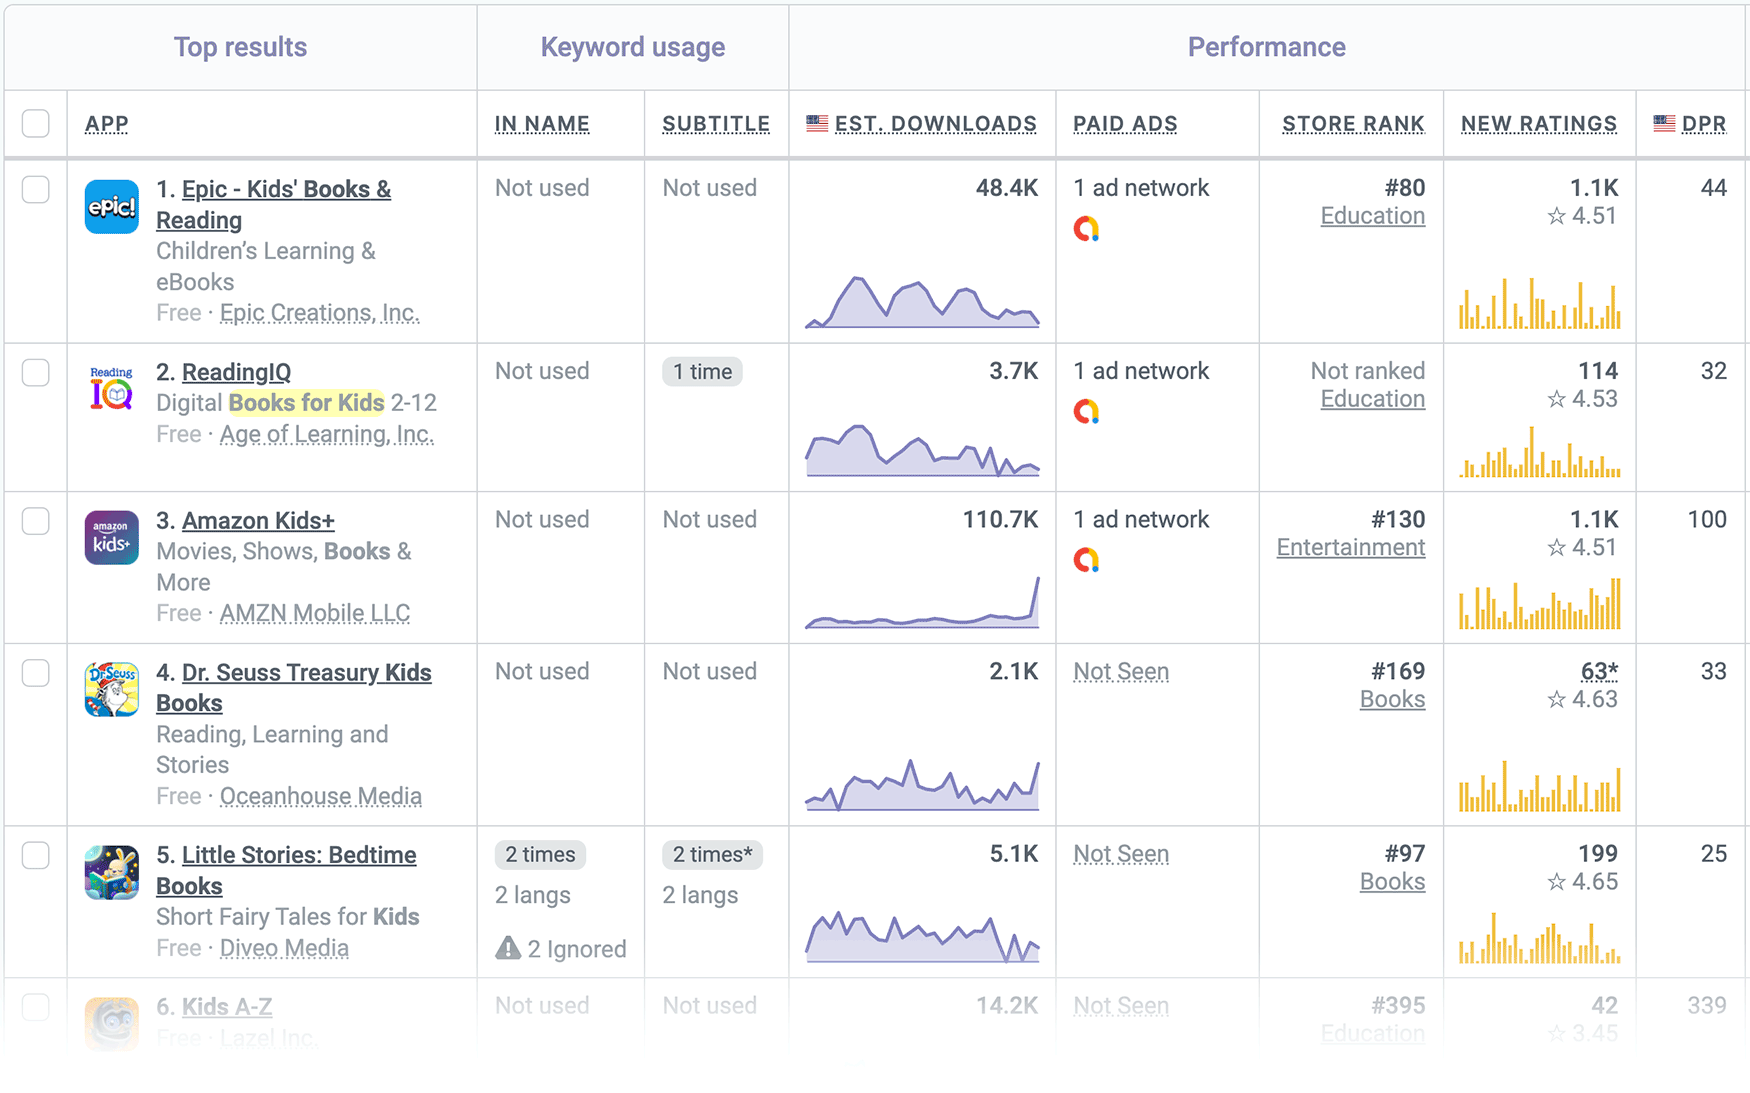Check the box for Amazon Kids+
The width and height of the screenshot is (1750, 1093).
[x=36, y=521]
